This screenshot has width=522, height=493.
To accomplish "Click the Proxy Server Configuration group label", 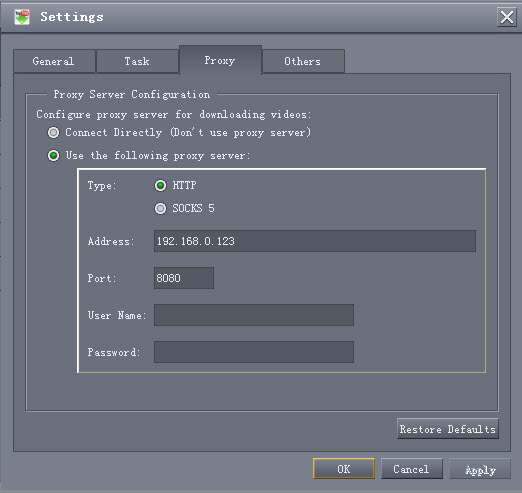I will (132, 95).
